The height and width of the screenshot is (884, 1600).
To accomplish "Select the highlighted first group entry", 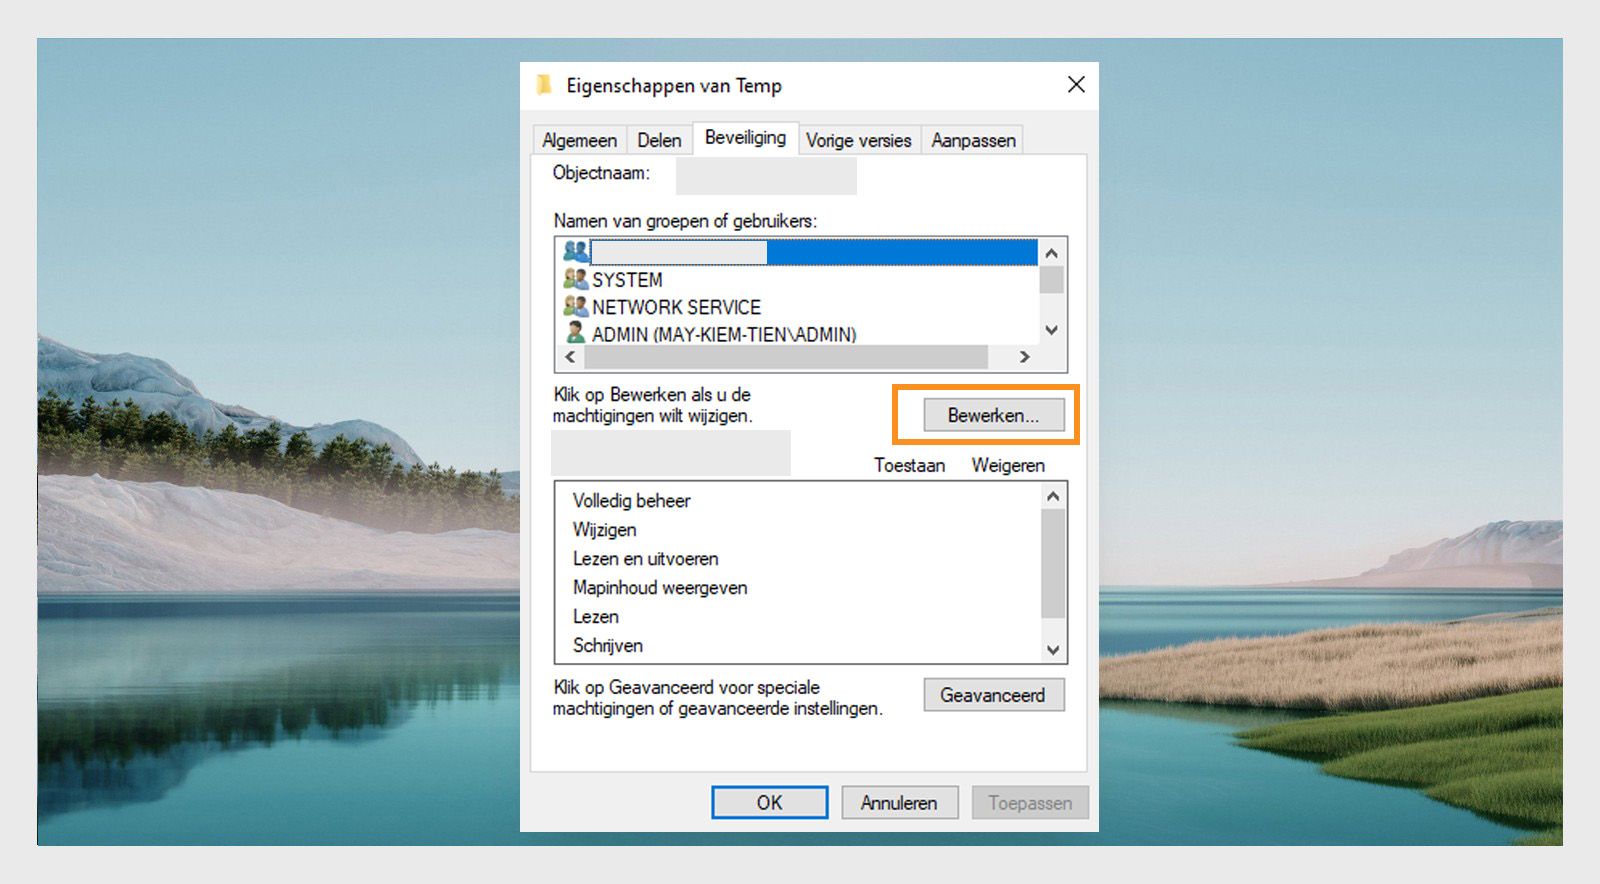I will pos(799,252).
